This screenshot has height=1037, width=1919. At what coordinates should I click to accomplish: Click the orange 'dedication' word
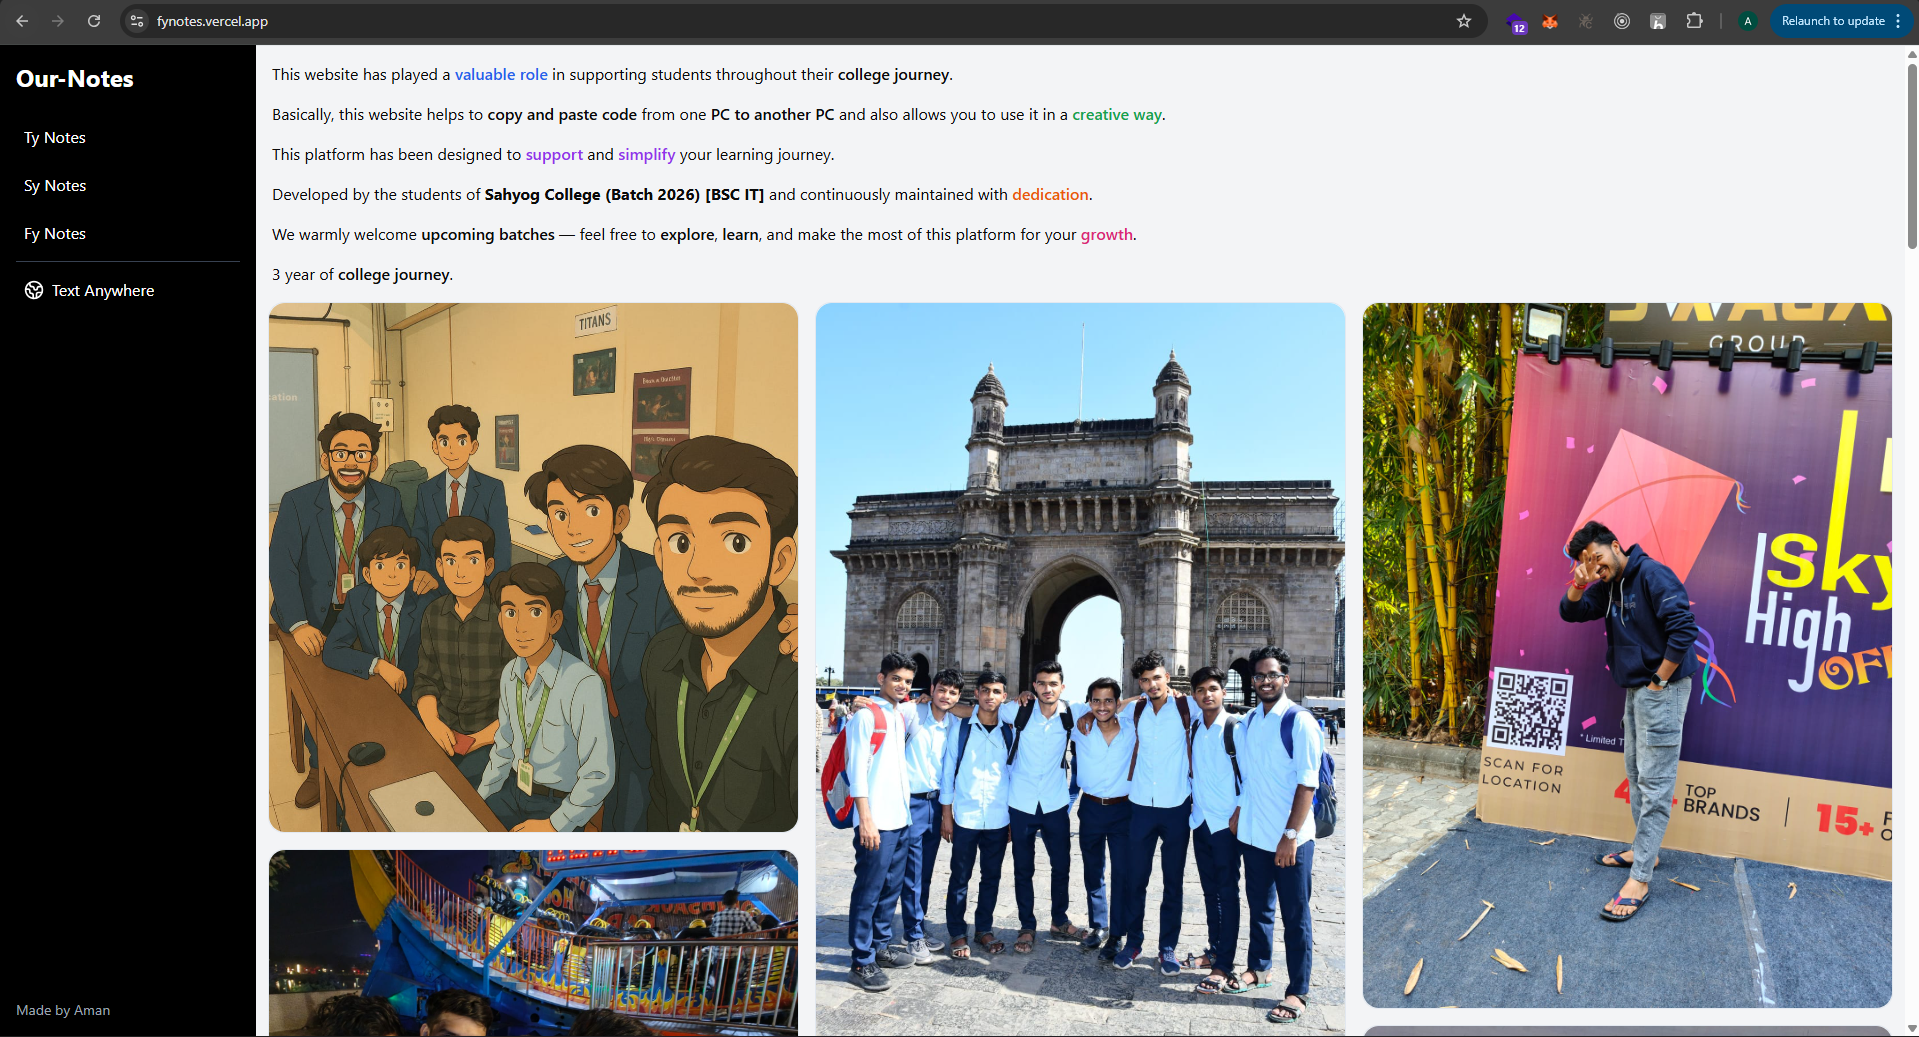point(1050,195)
